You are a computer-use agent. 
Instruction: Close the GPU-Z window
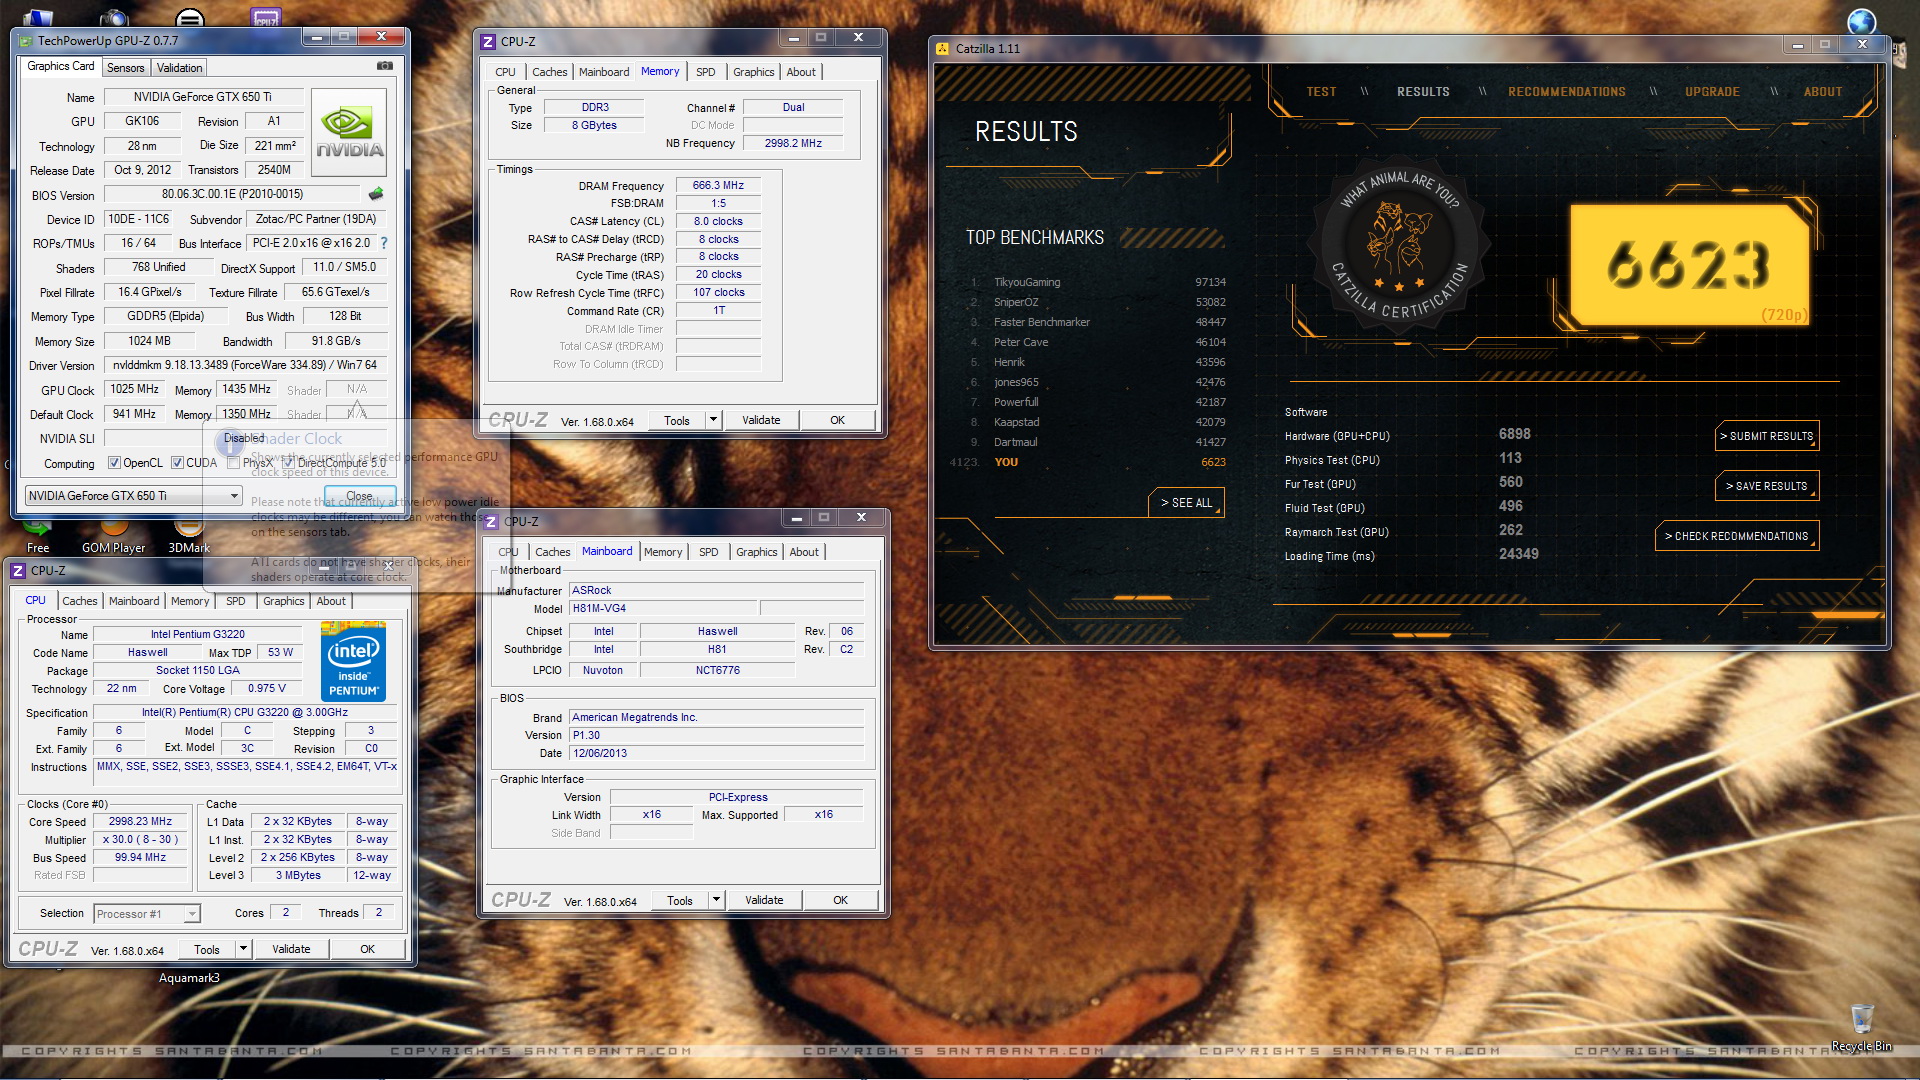(381, 36)
